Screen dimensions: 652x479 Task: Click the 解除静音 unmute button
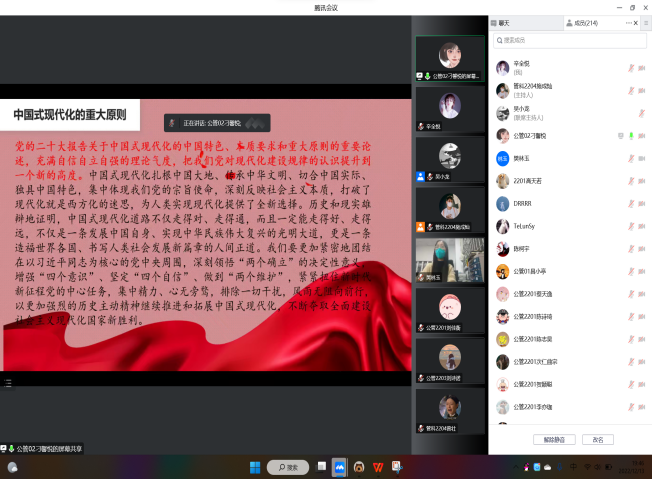(547, 439)
